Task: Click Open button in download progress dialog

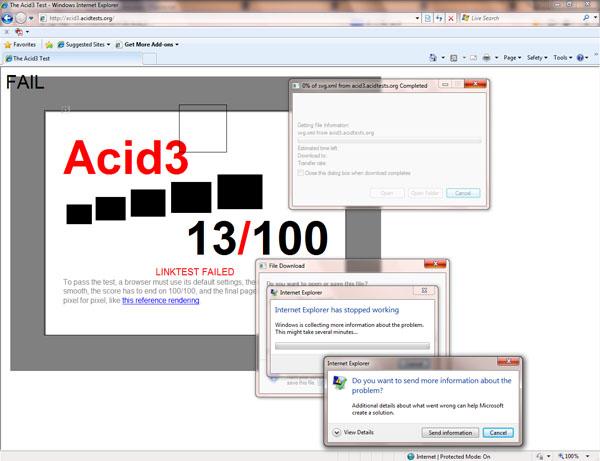Action: pyautogui.click(x=387, y=193)
